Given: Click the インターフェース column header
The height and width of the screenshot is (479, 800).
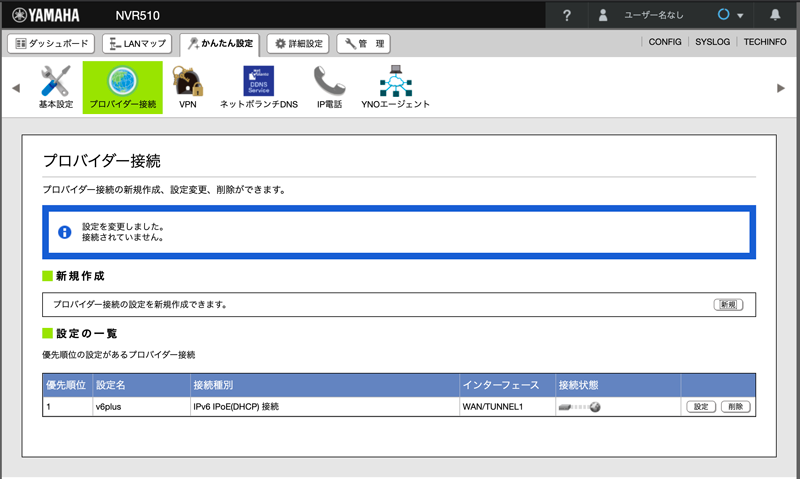Looking at the screenshot, I should tap(507, 385).
